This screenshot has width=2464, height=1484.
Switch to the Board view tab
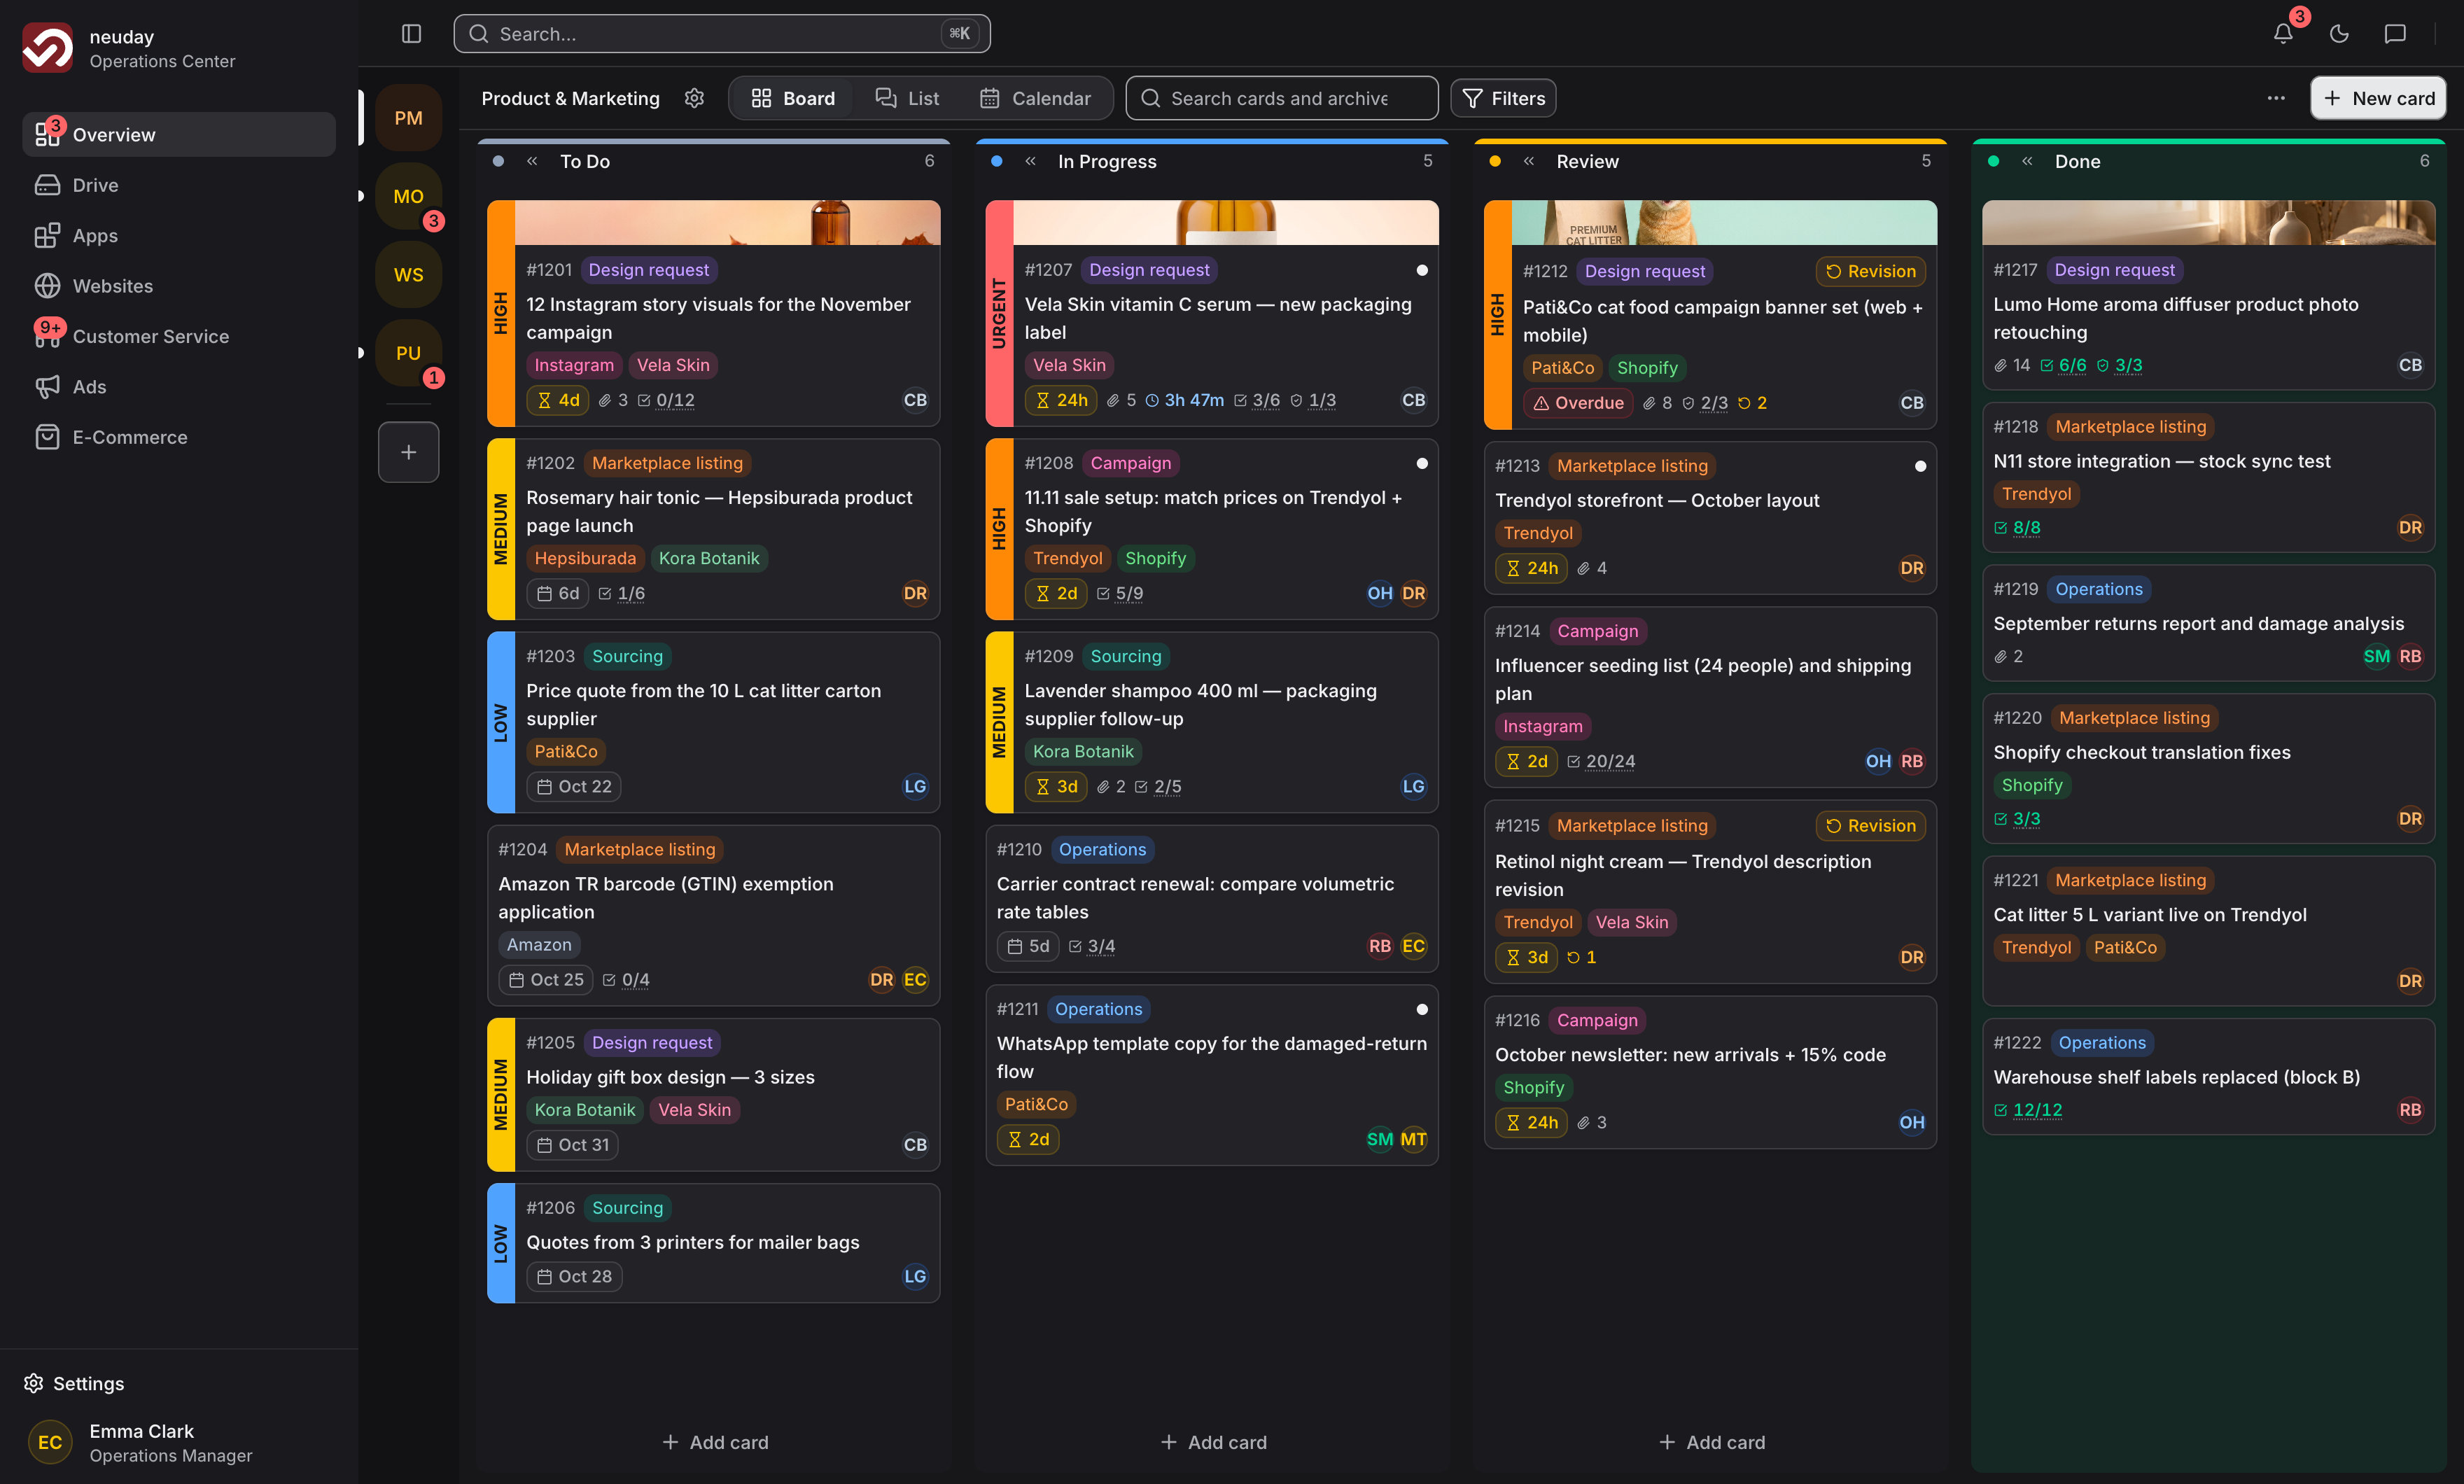pyautogui.click(x=792, y=98)
